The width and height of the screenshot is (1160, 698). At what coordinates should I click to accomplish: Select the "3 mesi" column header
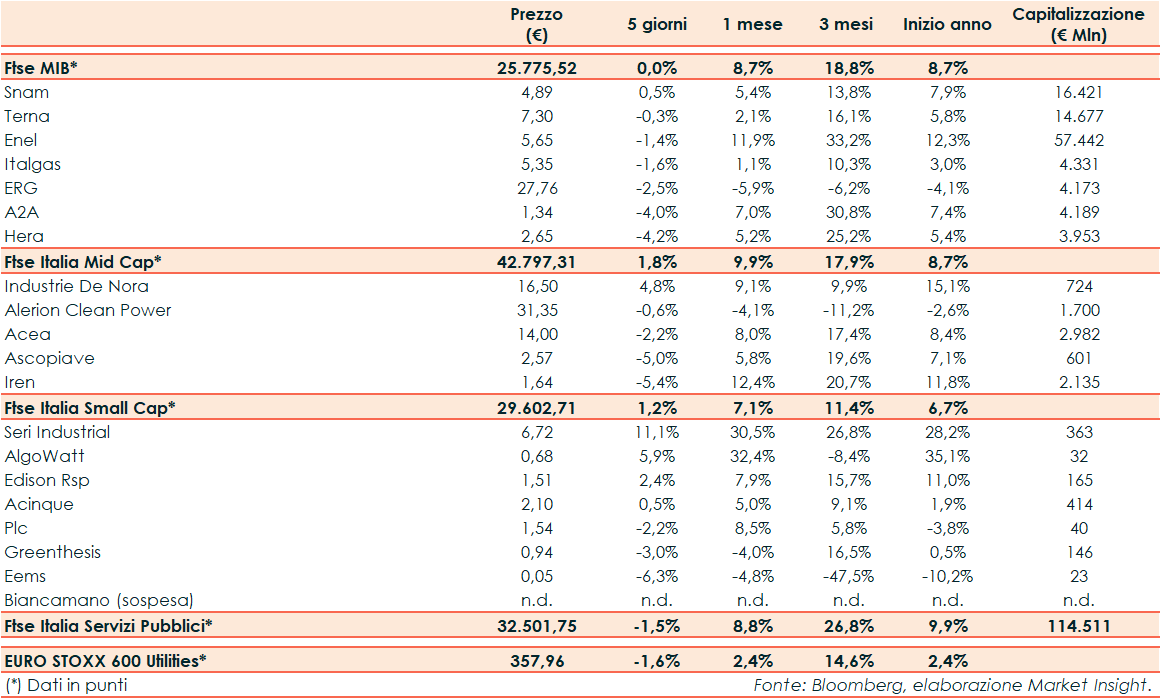[x=846, y=25]
